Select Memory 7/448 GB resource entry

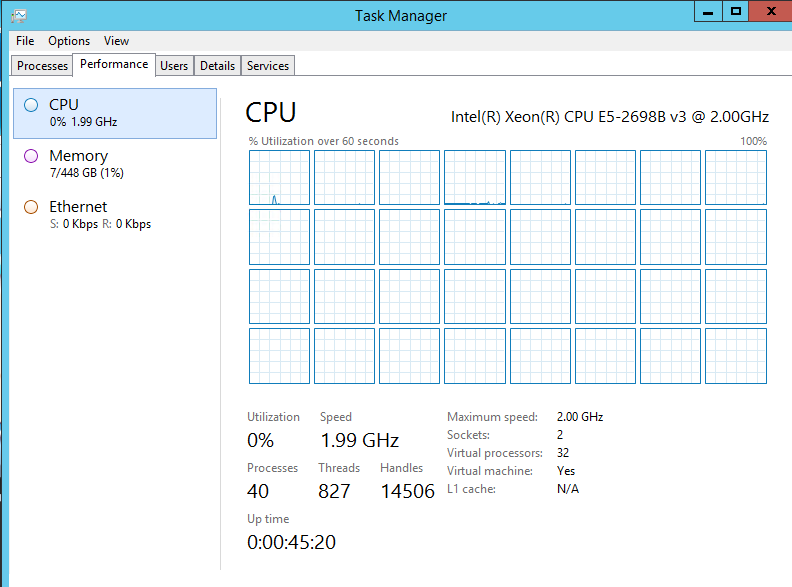click(115, 163)
